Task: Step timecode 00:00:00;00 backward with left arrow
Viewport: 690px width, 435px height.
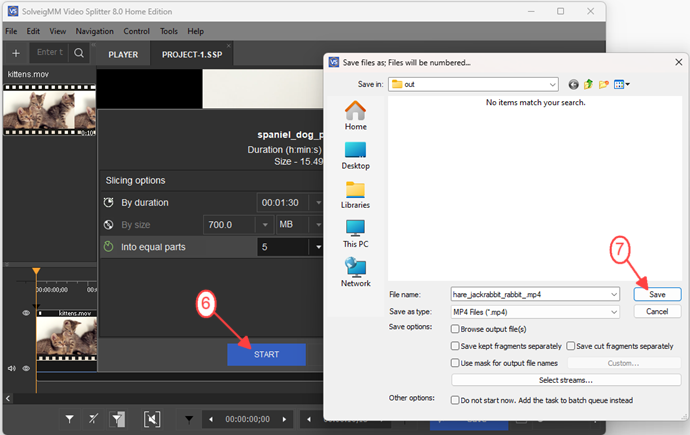Action: click(x=211, y=419)
